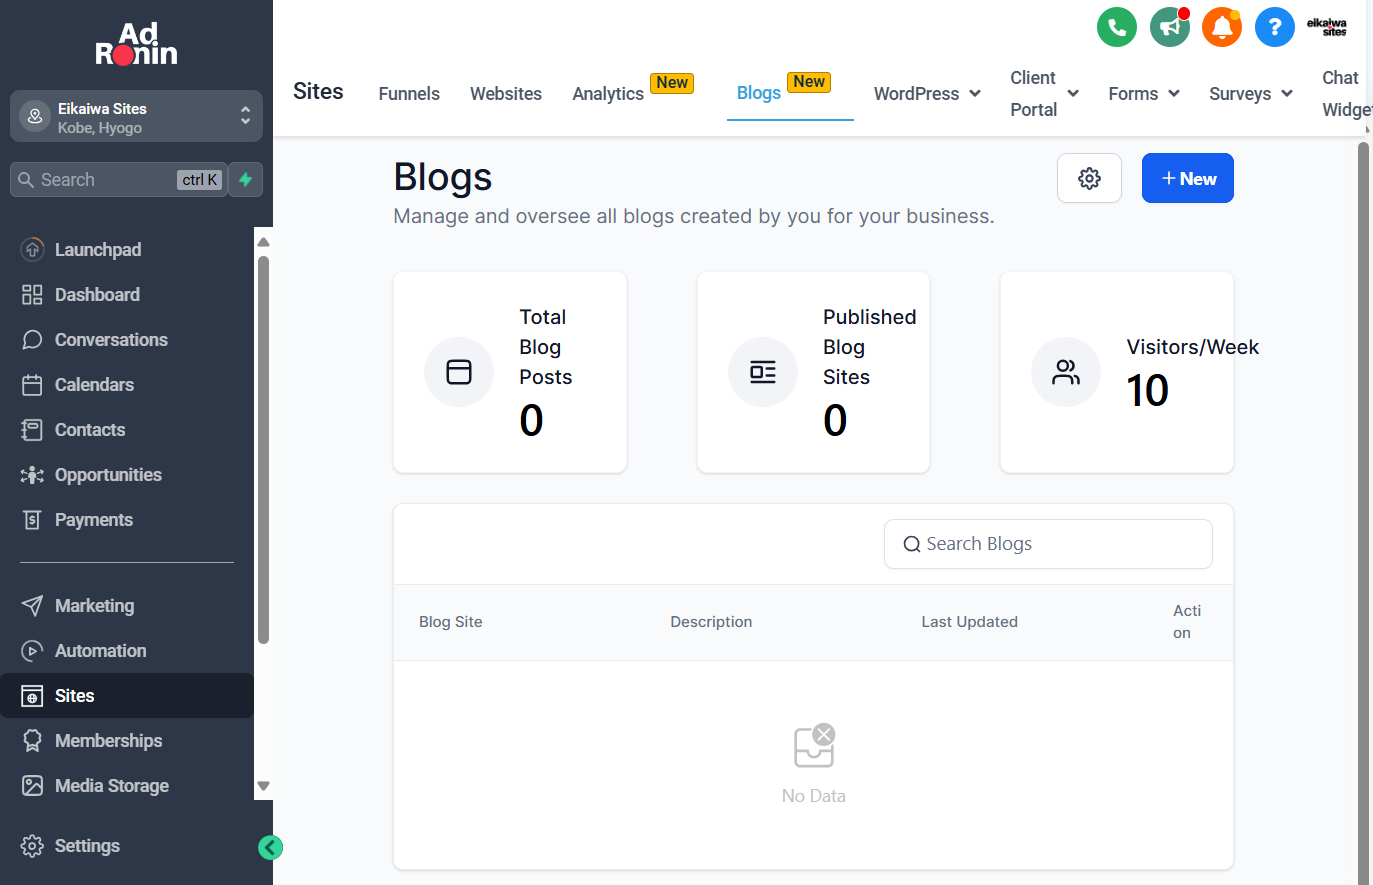Open the orange notifications bell
The image size is (1373, 885).
pyautogui.click(x=1222, y=27)
